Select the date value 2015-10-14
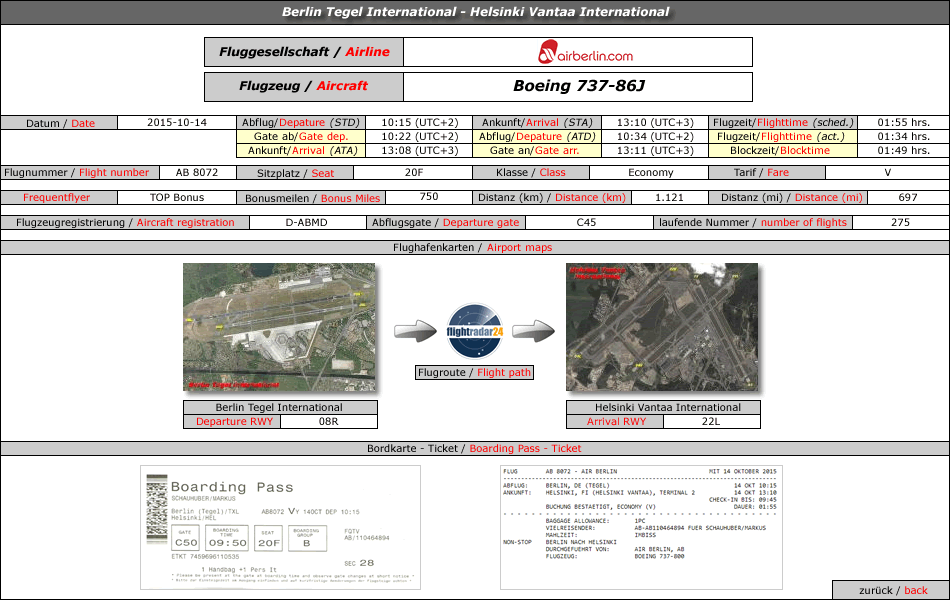 pyautogui.click(x=177, y=122)
